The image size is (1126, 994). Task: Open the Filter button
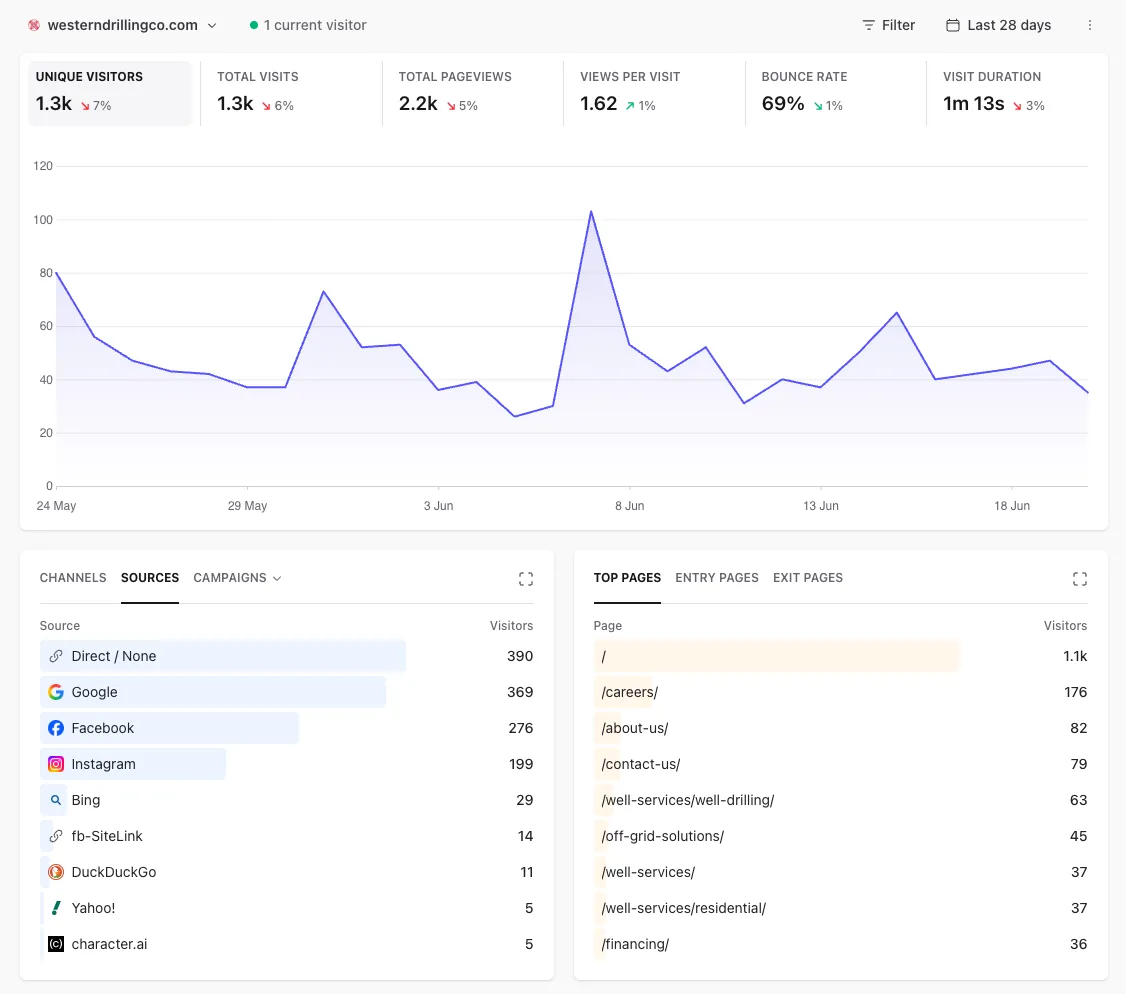(x=888, y=25)
